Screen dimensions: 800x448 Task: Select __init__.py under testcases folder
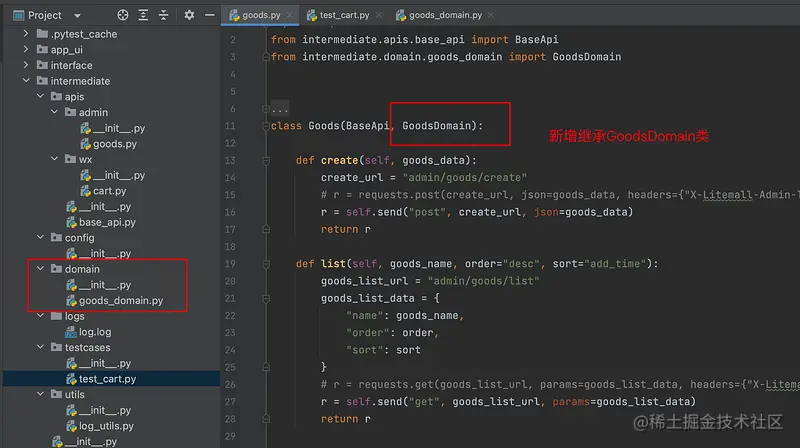pos(104,363)
